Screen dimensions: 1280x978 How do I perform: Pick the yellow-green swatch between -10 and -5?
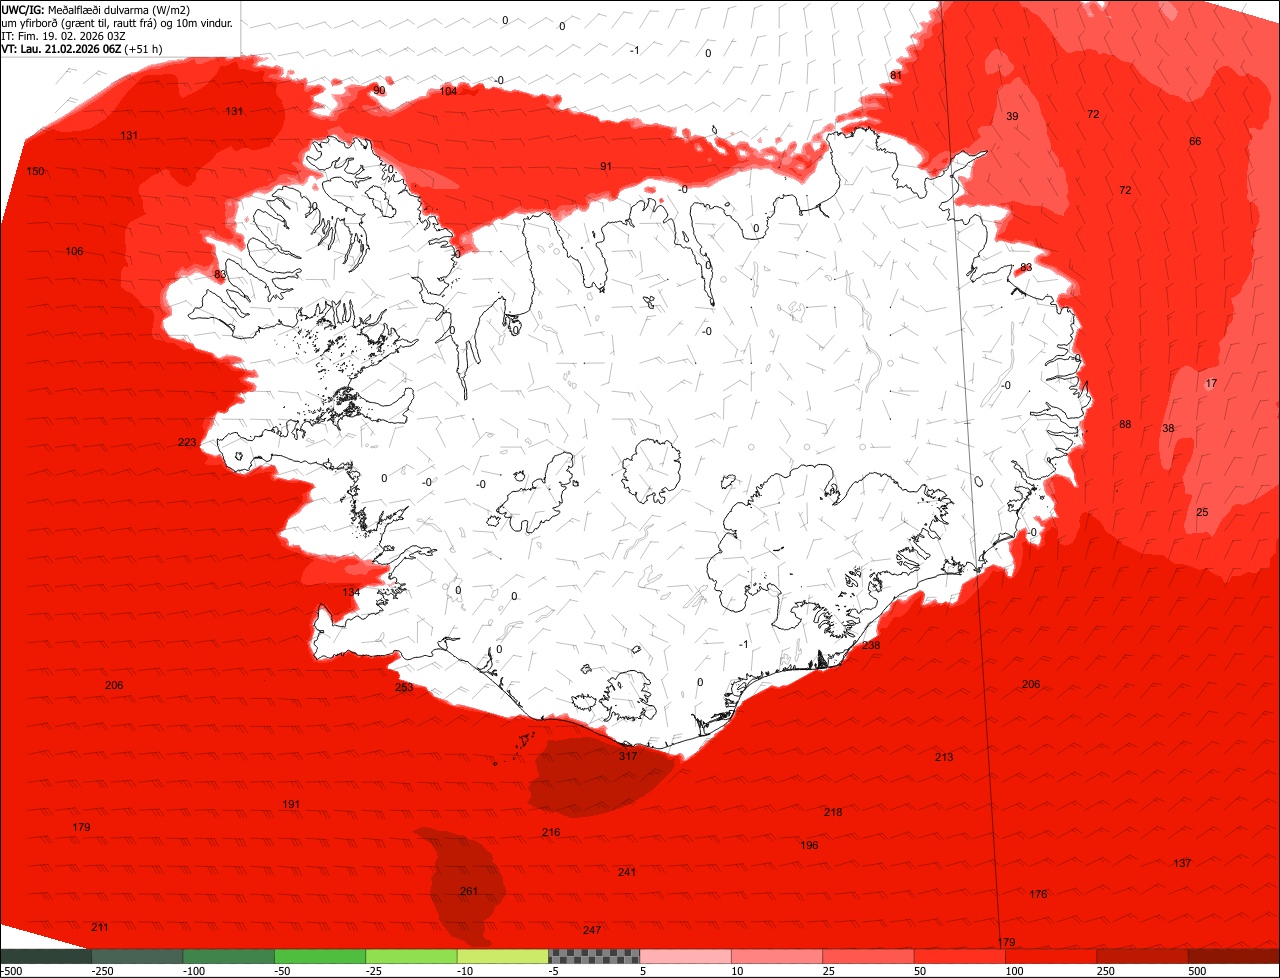coord(502,956)
